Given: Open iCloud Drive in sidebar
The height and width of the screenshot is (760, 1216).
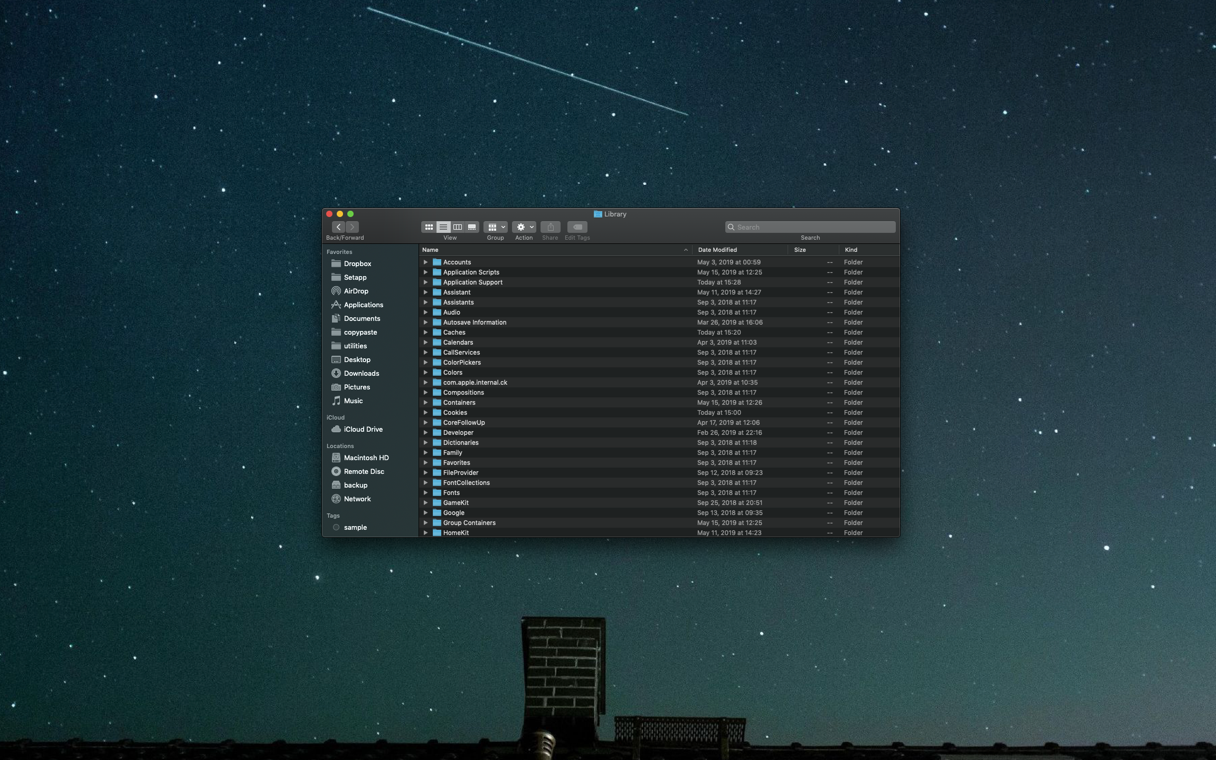Looking at the screenshot, I should click(x=363, y=429).
